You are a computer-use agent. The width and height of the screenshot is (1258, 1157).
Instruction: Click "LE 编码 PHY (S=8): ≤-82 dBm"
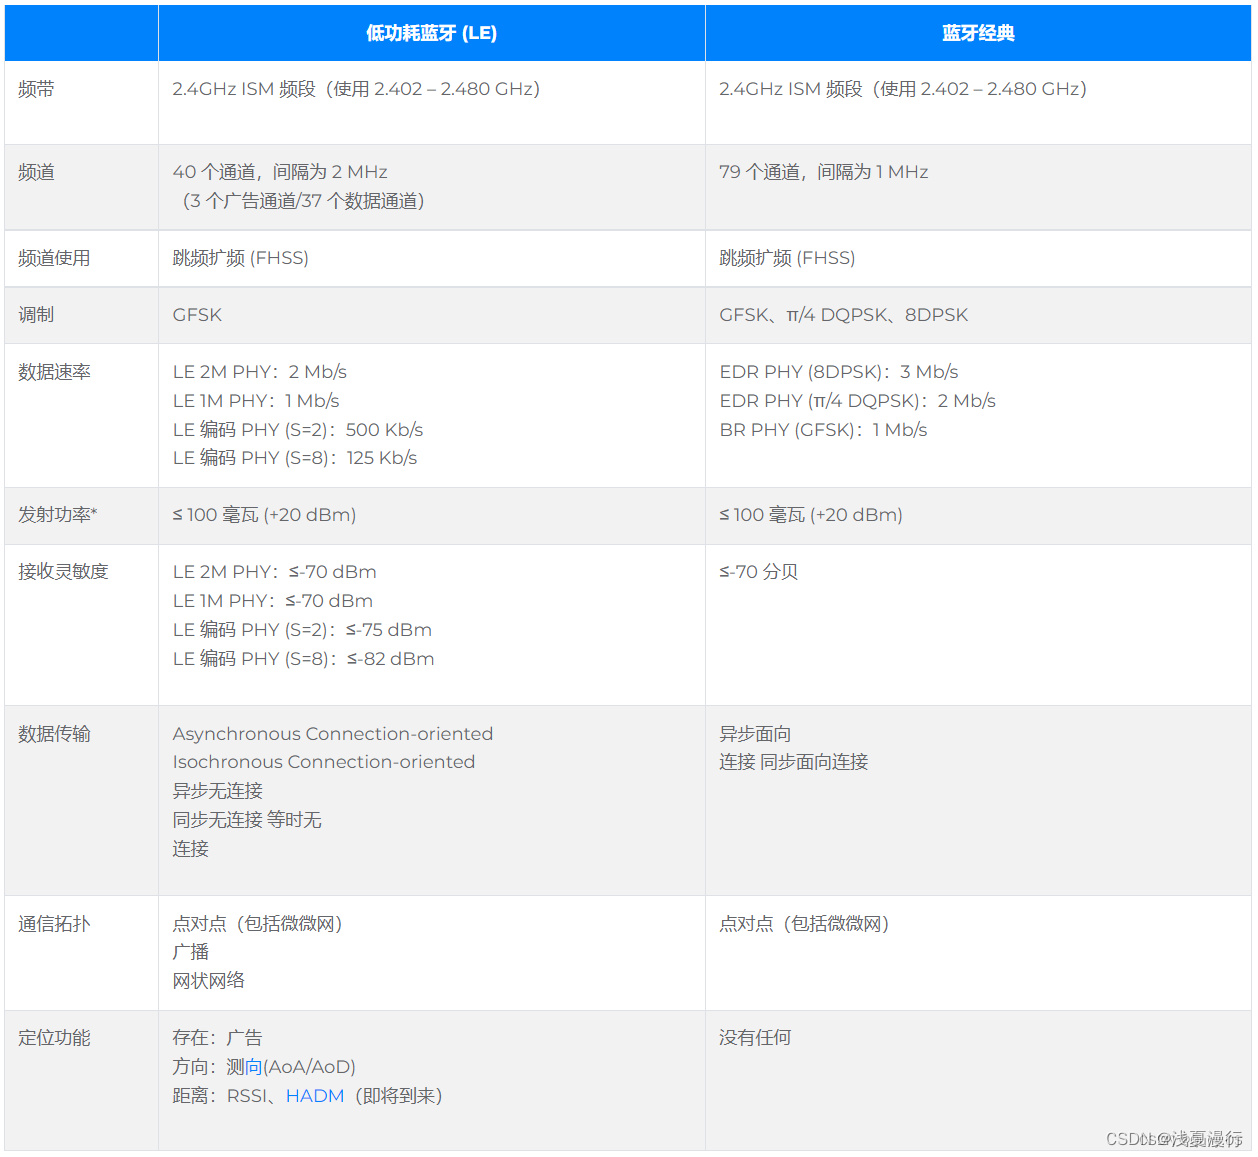coord(303,659)
